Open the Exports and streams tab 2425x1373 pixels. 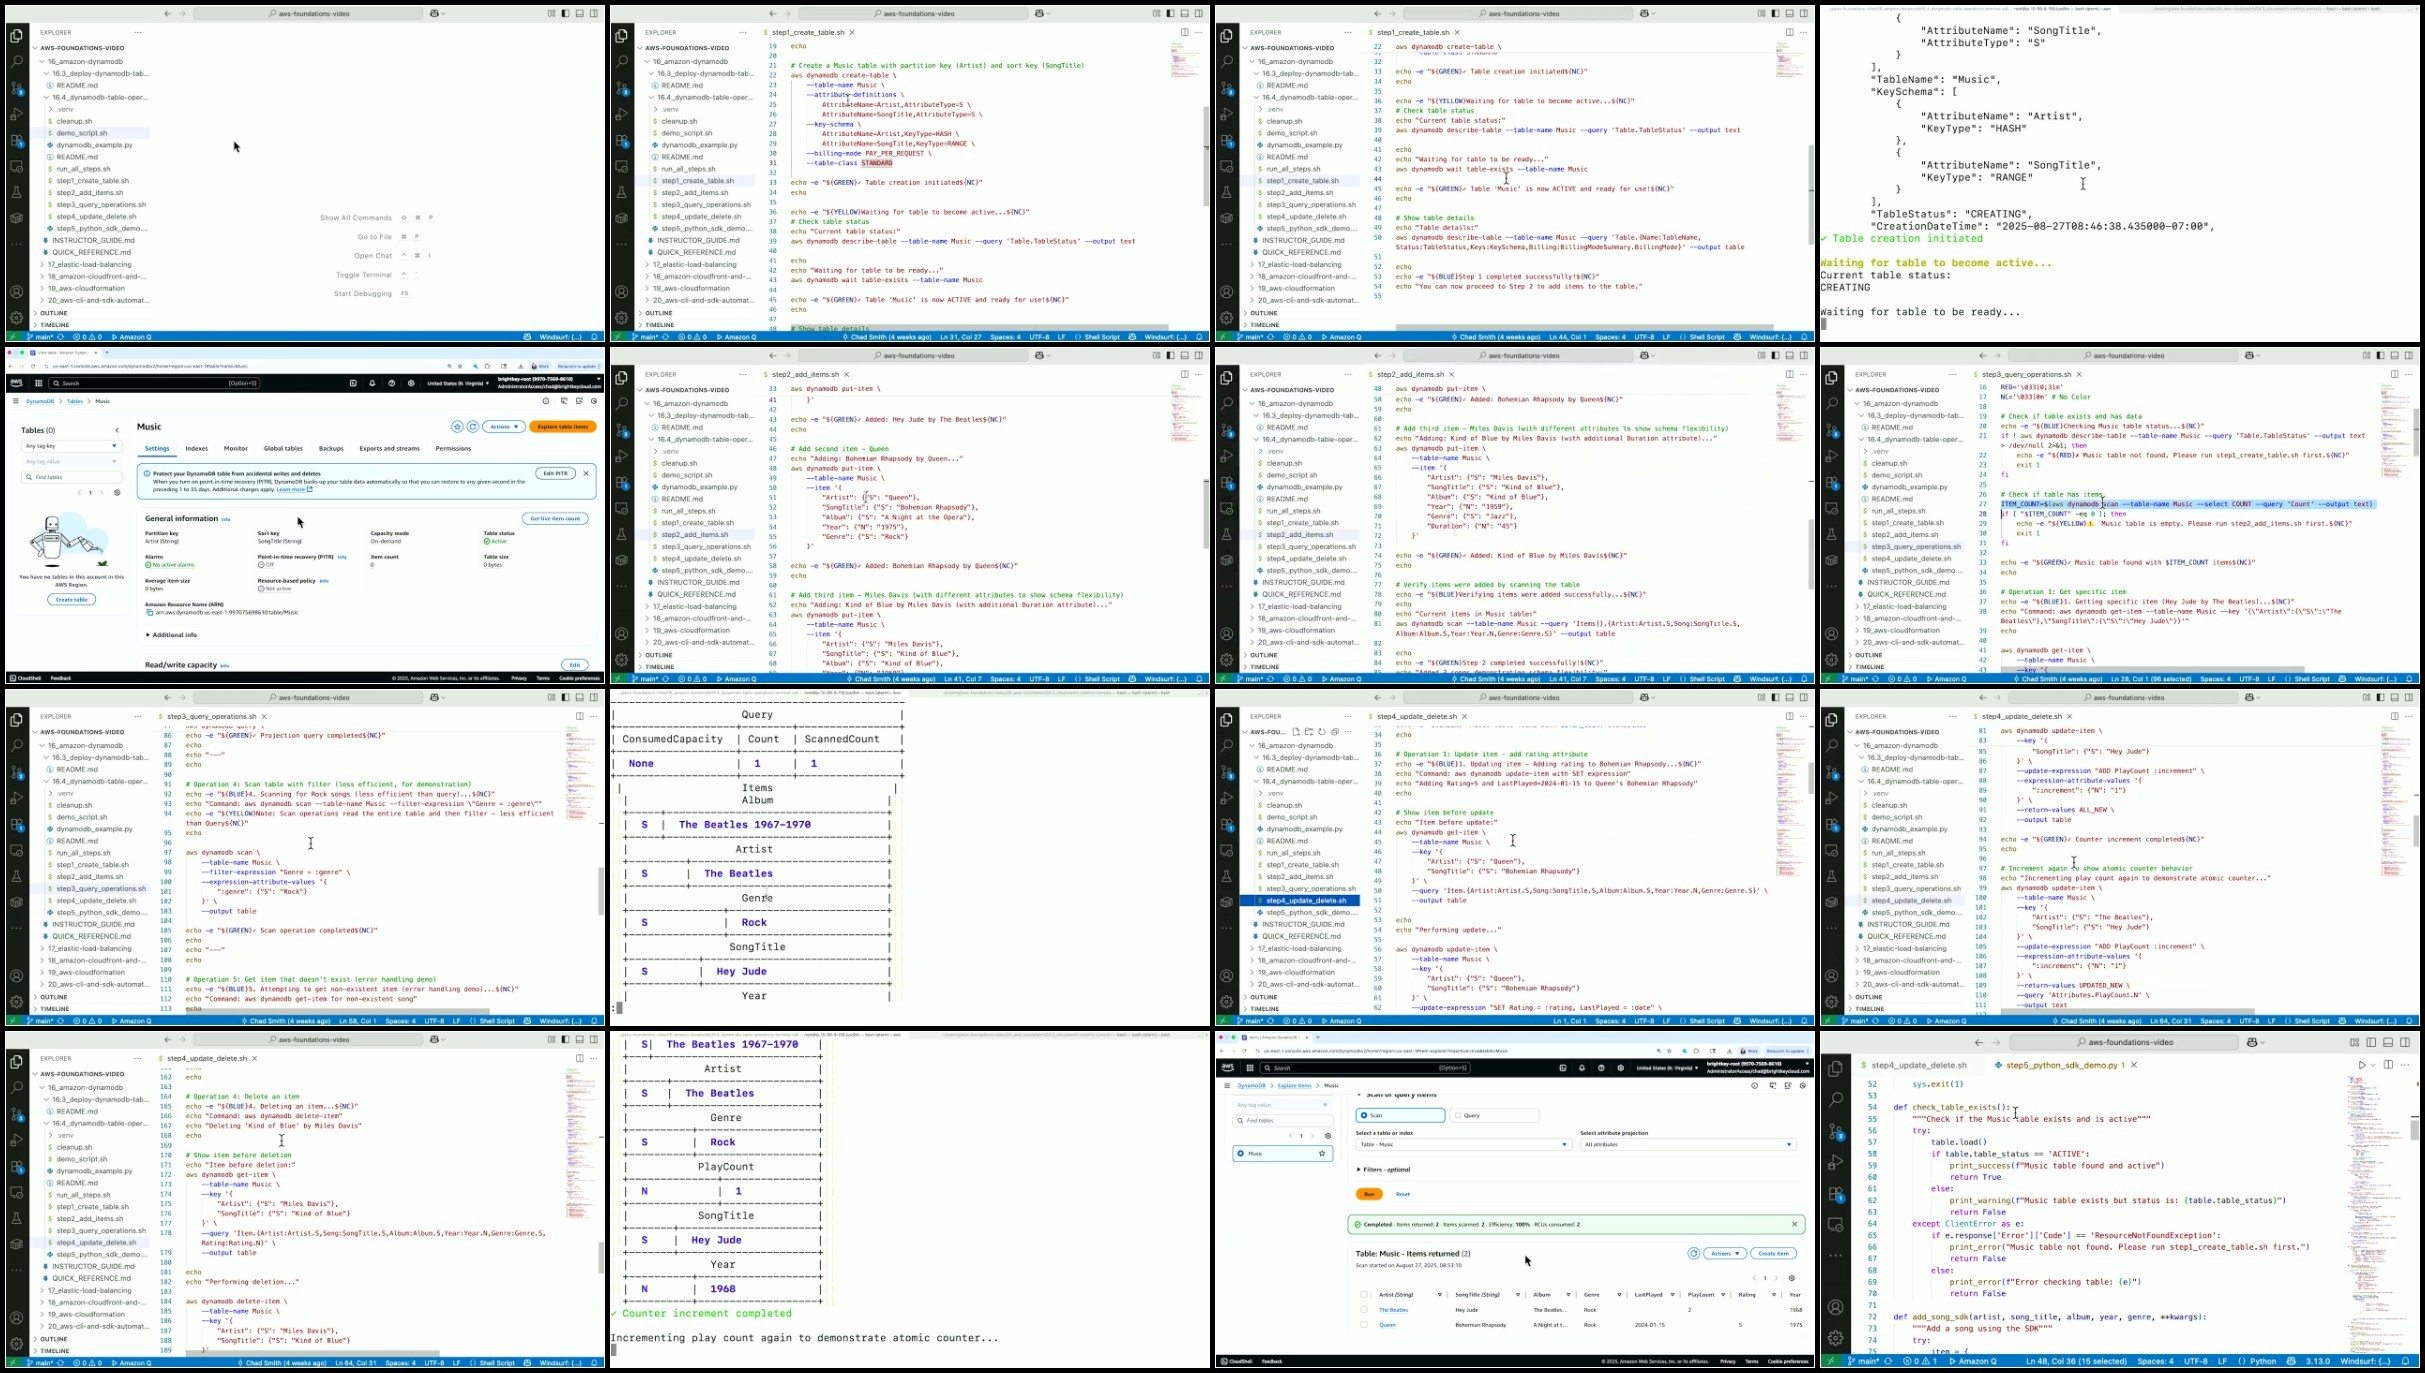click(389, 449)
